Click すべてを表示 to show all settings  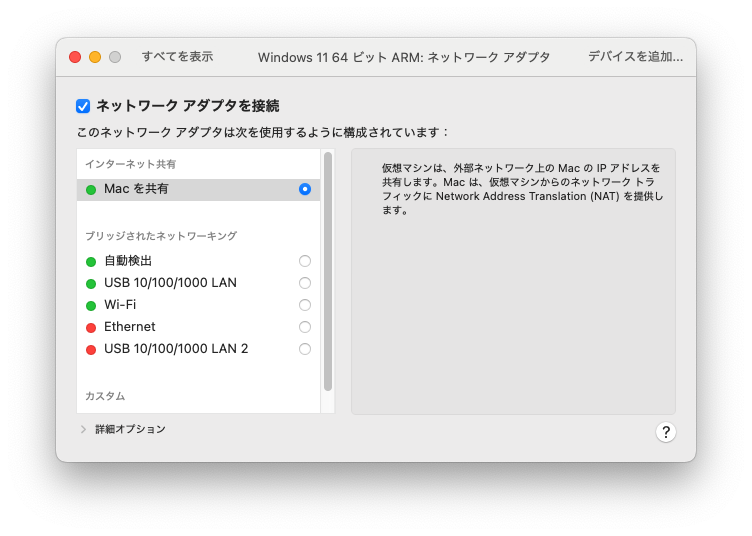(177, 57)
